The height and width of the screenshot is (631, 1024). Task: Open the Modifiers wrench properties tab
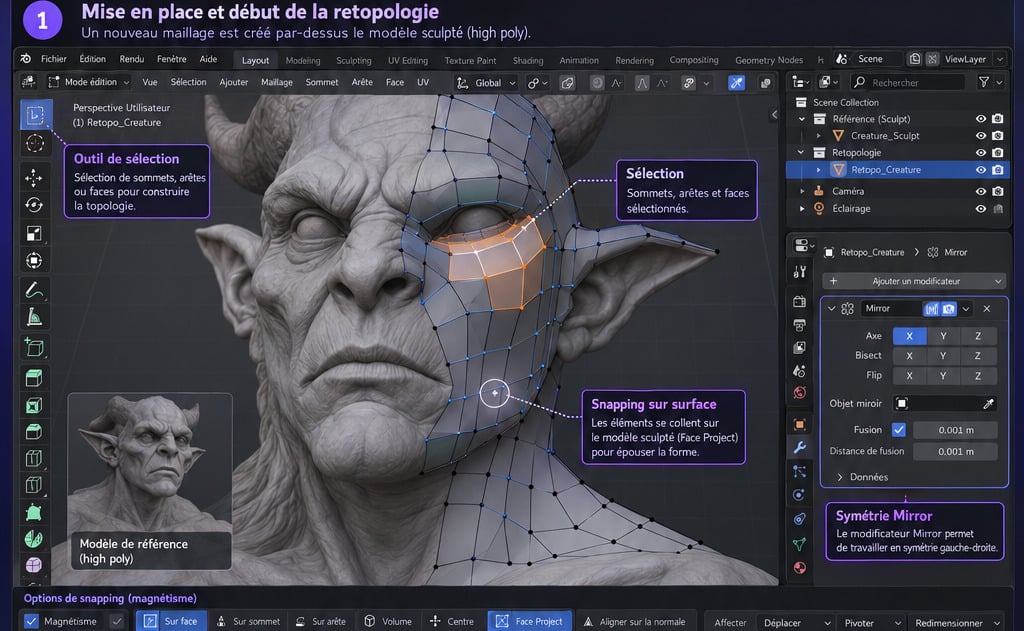[800, 447]
